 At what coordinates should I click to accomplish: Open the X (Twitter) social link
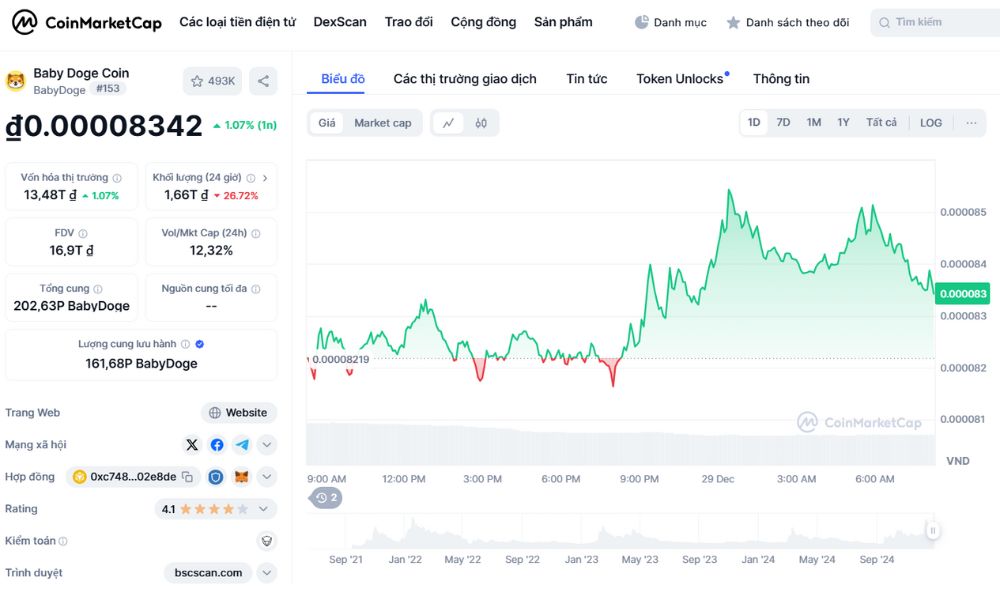[x=192, y=445]
